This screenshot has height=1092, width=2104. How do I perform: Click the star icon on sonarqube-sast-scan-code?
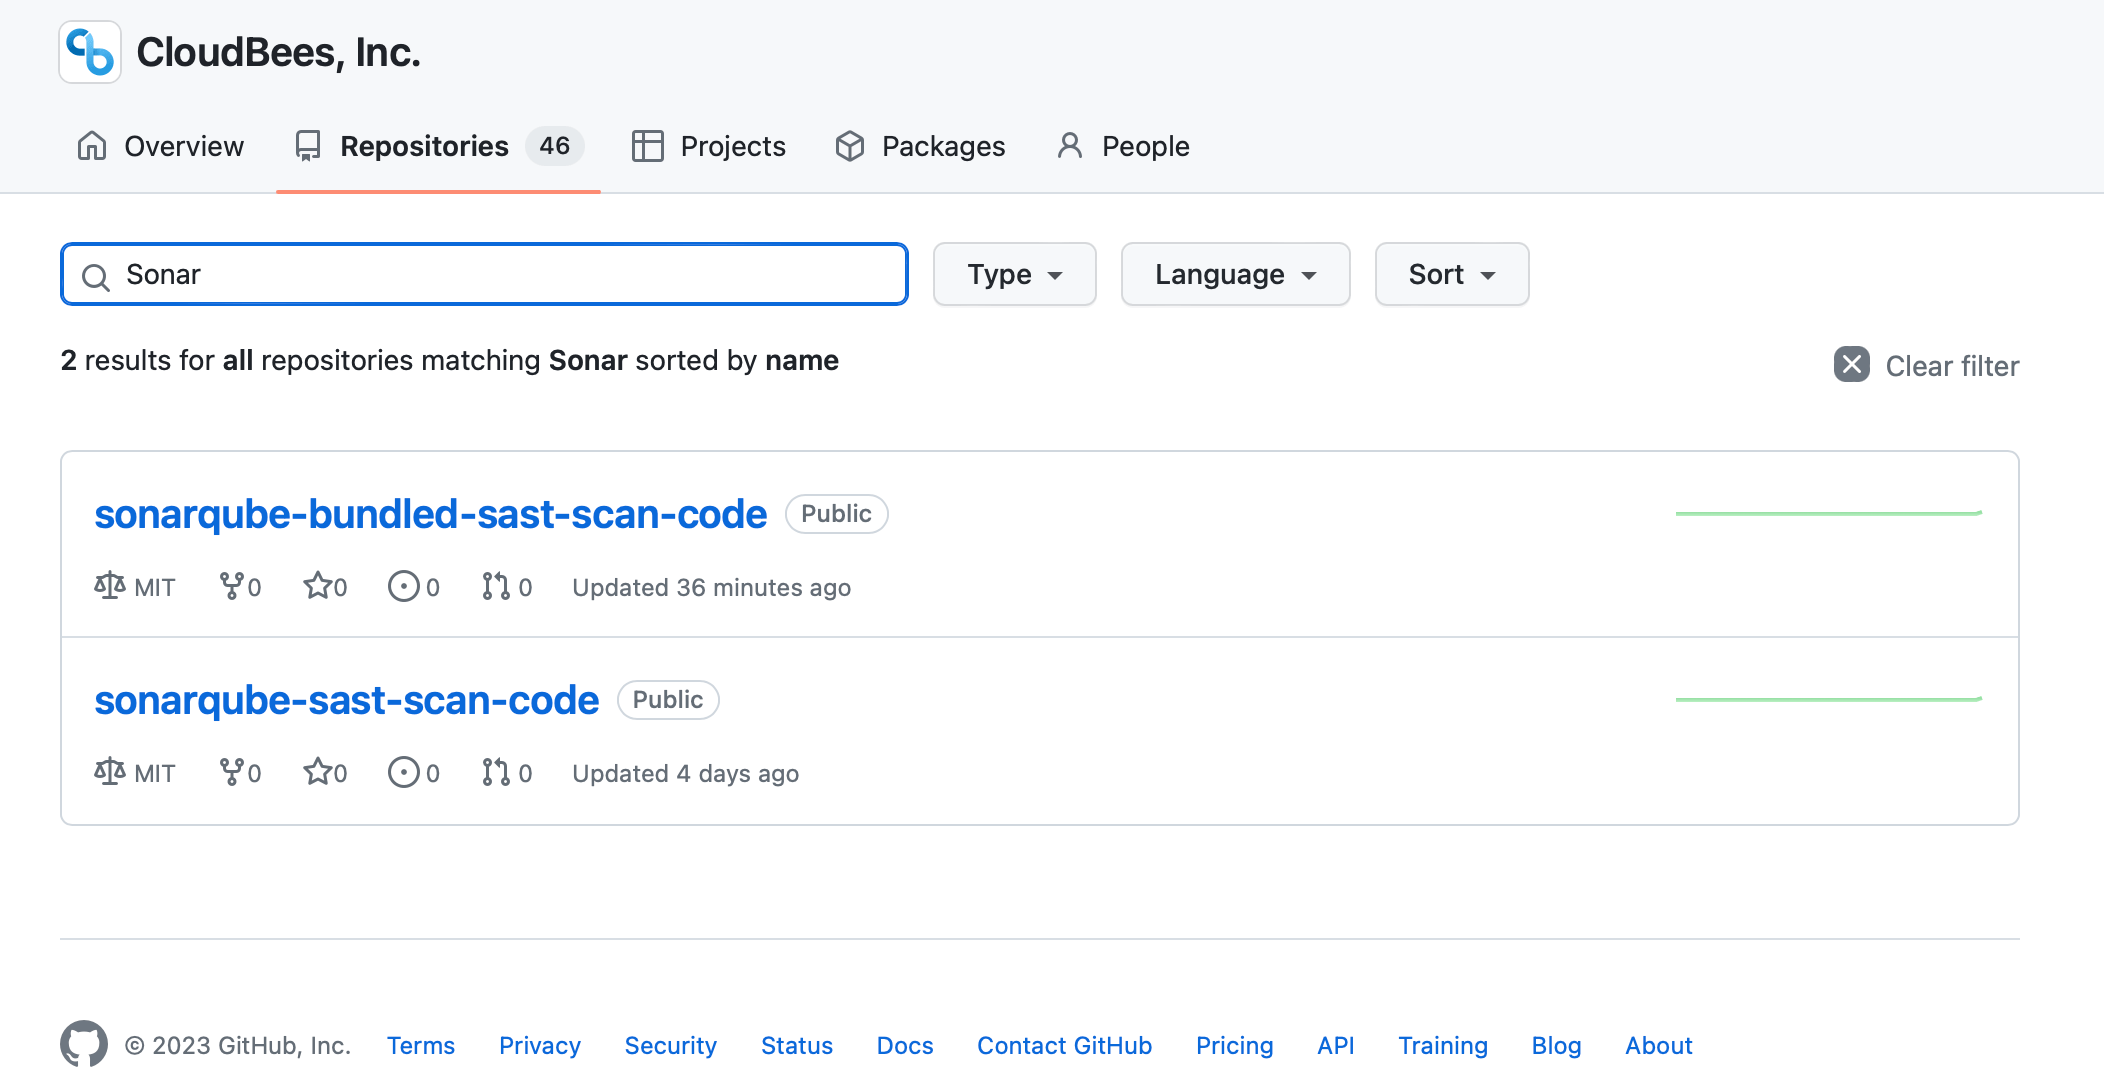pyautogui.click(x=318, y=772)
